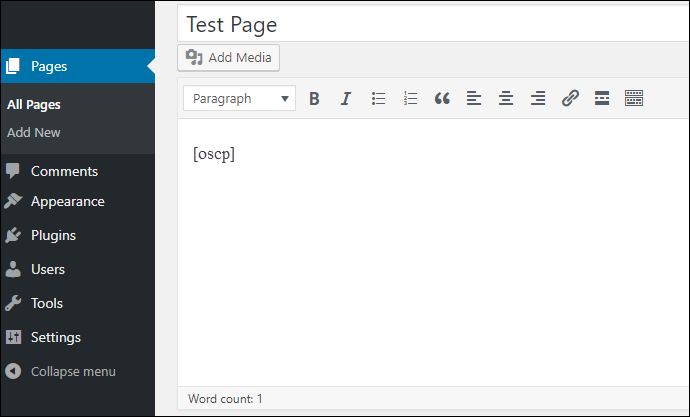Screen dimensions: 690x417
Task: Insert Read More tag
Action: [602, 99]
